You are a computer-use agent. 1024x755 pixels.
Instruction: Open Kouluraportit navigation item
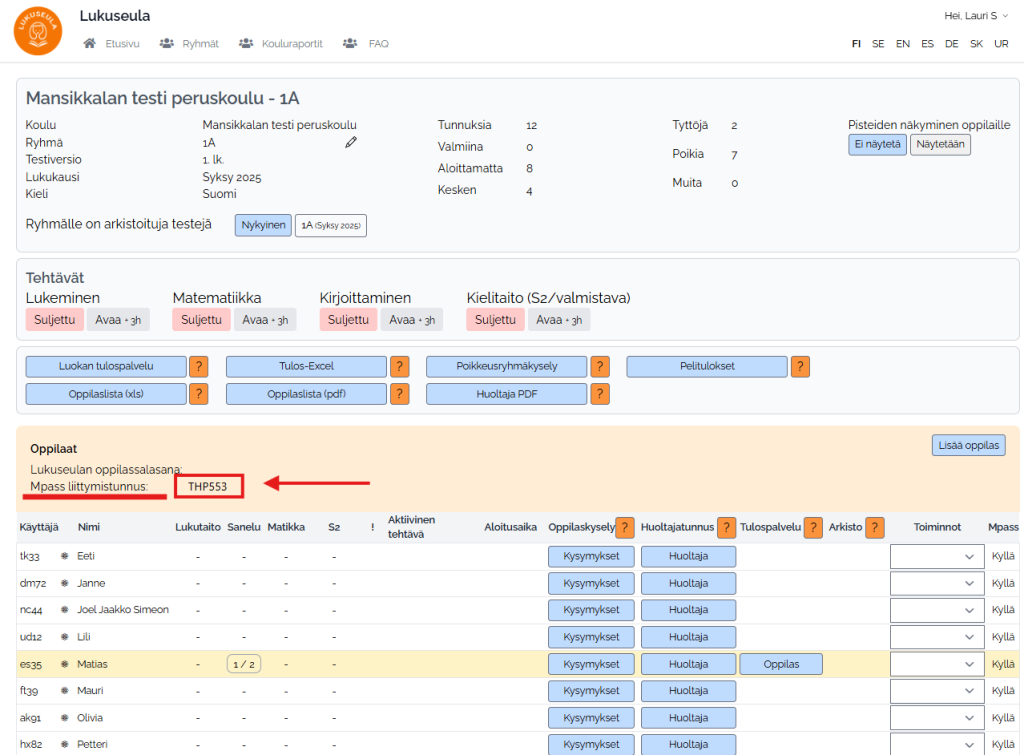(x=282, y=44)
